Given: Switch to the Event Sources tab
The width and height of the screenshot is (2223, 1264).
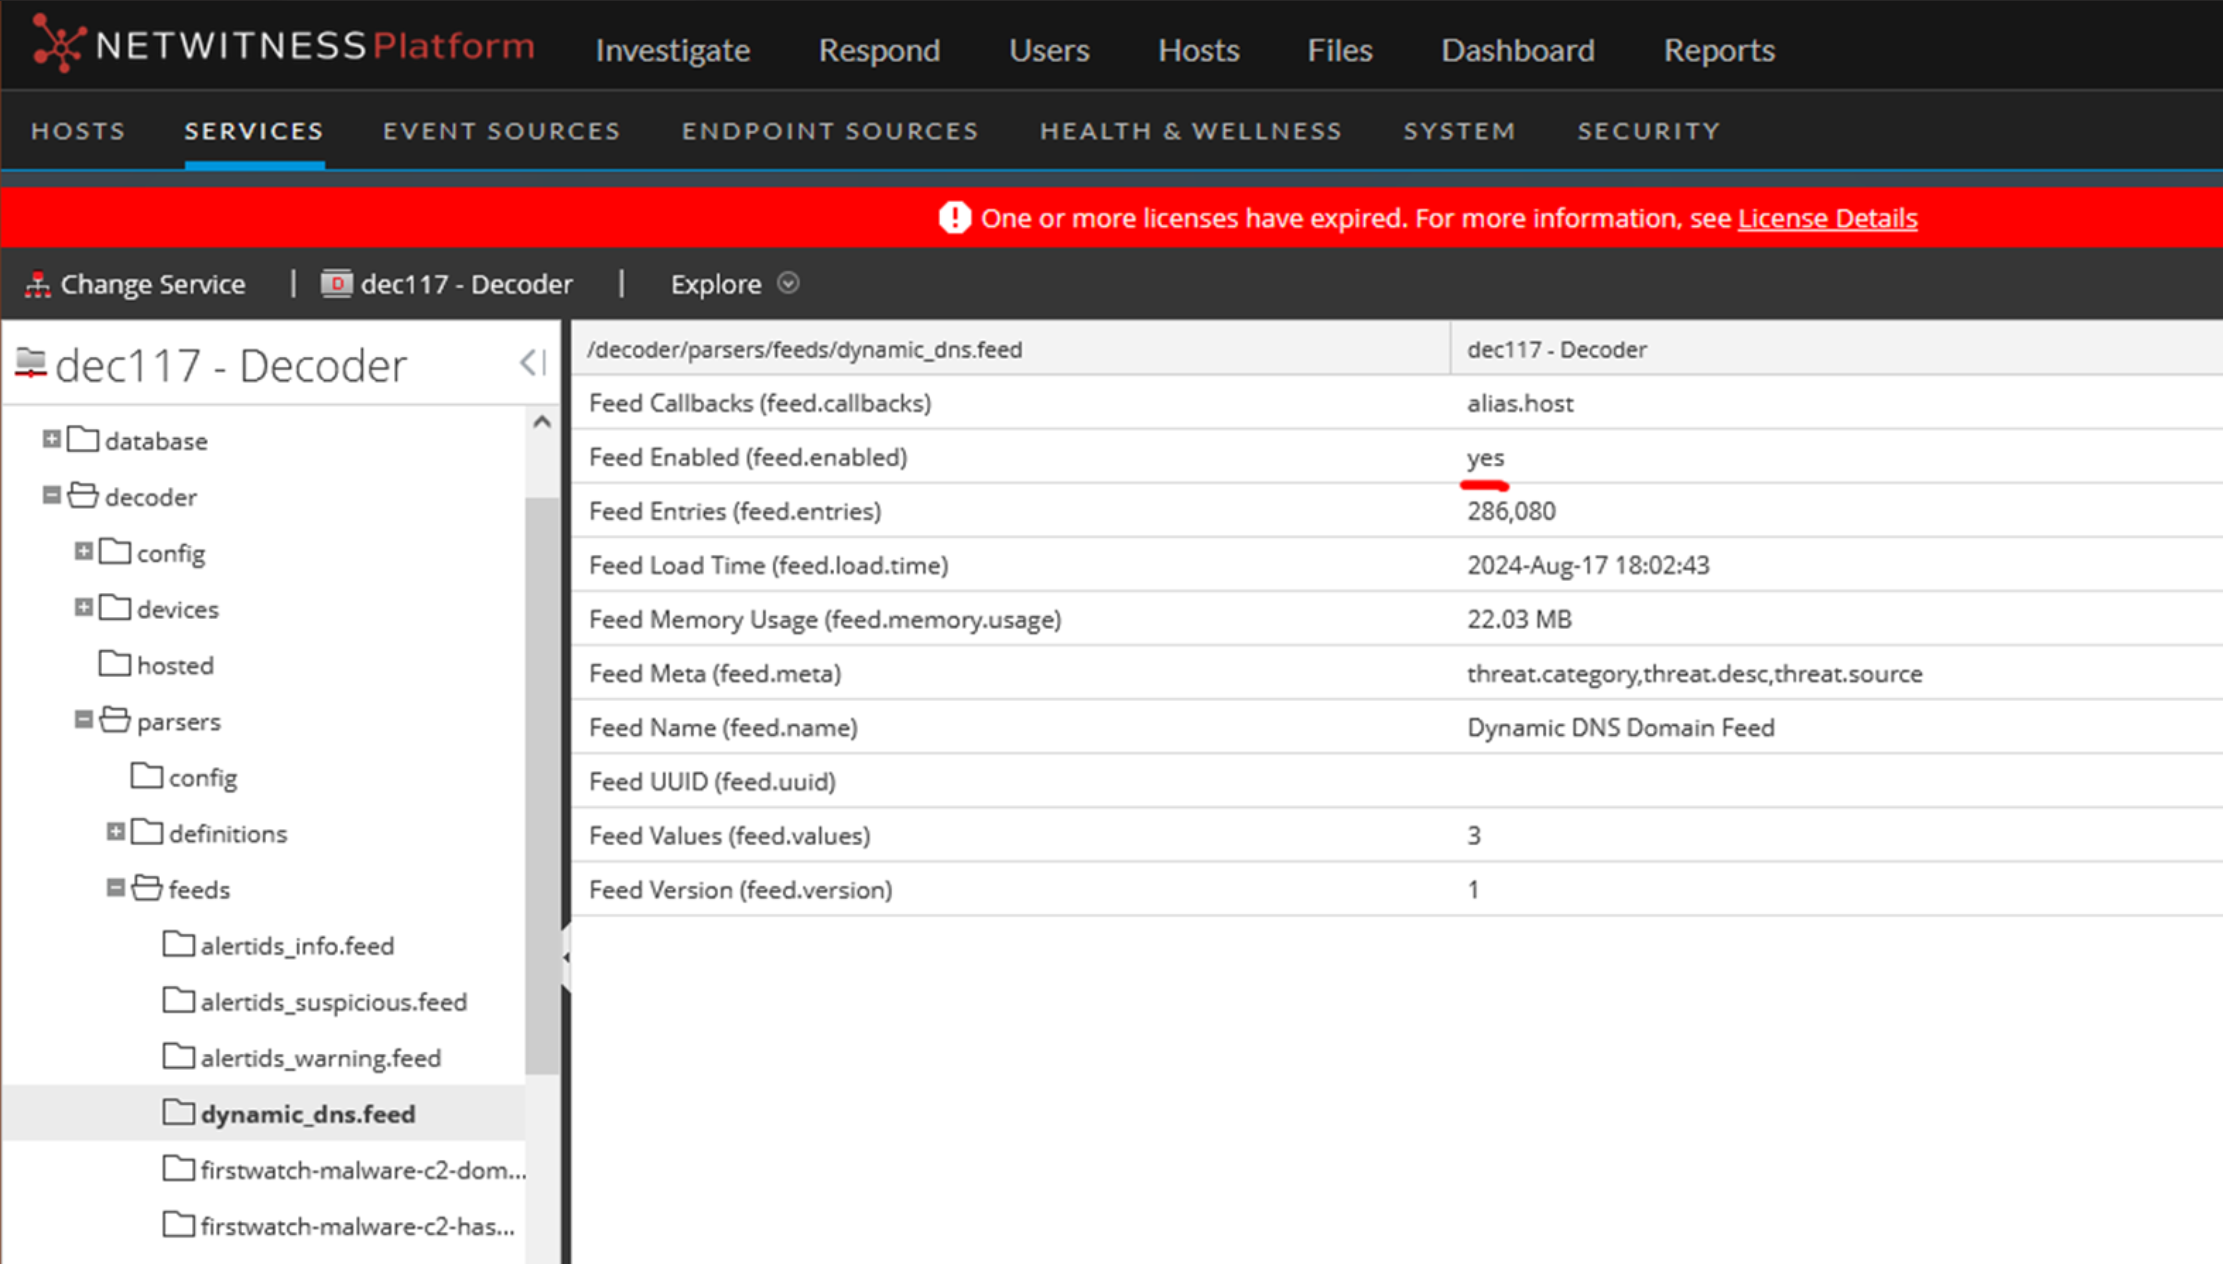Looking at the screenshot, I should coord(501,131).
